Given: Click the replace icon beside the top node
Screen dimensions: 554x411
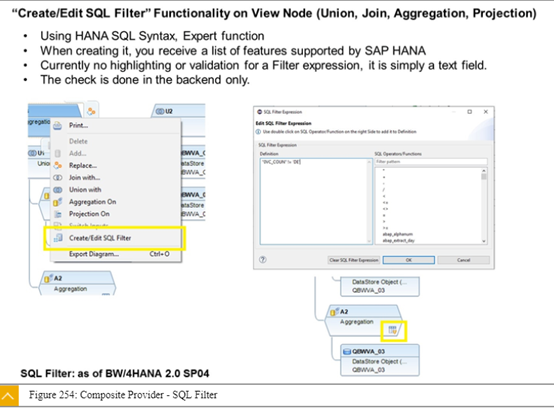Looking at the screenshot, I should coord(91,111).
